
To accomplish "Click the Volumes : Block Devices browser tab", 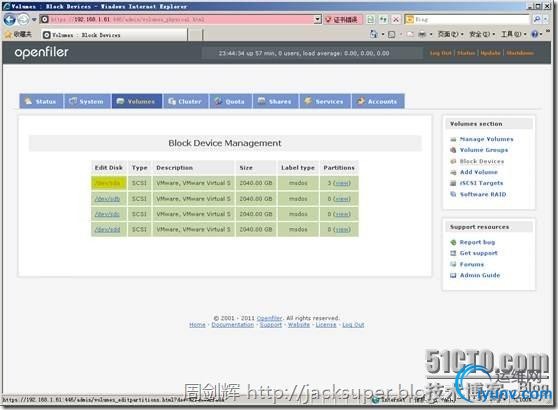I will click(x=114, y=35).
